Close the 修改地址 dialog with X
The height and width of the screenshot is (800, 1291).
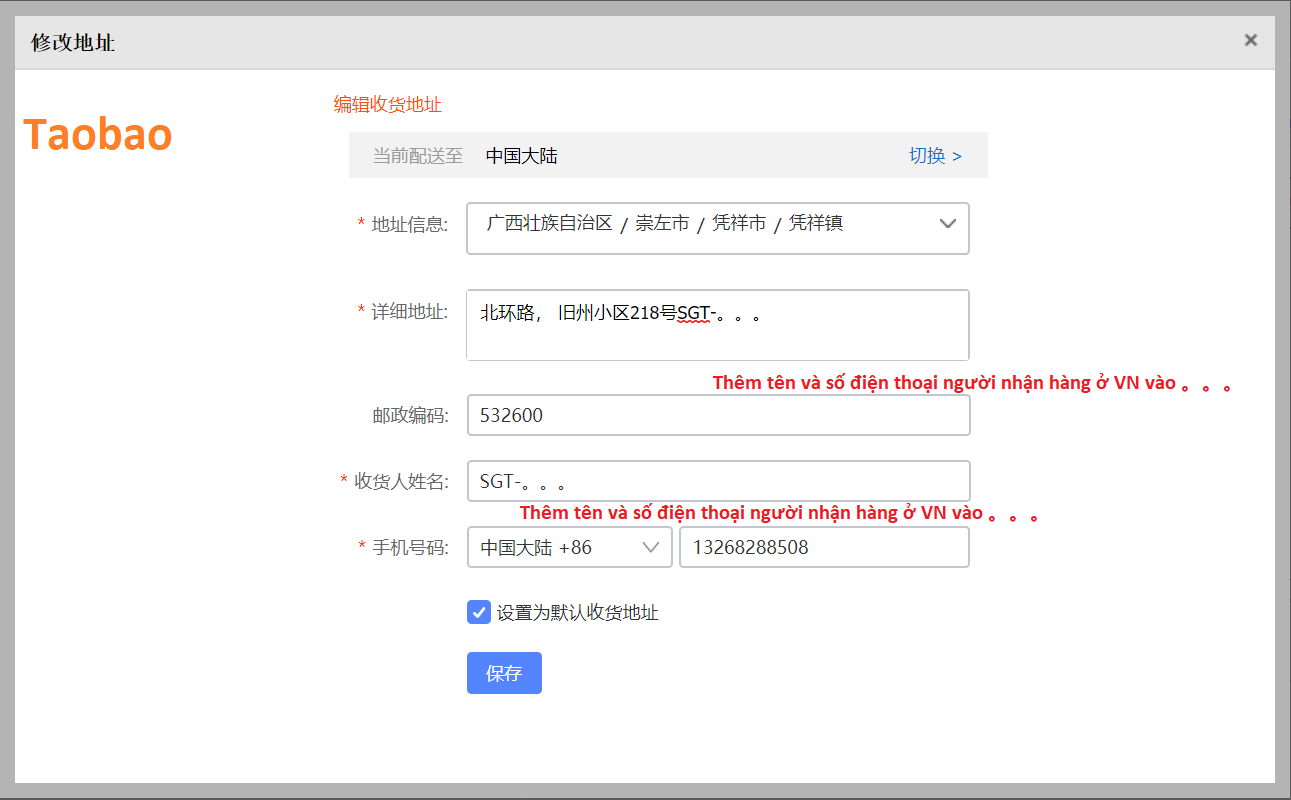click(1250, 40)
